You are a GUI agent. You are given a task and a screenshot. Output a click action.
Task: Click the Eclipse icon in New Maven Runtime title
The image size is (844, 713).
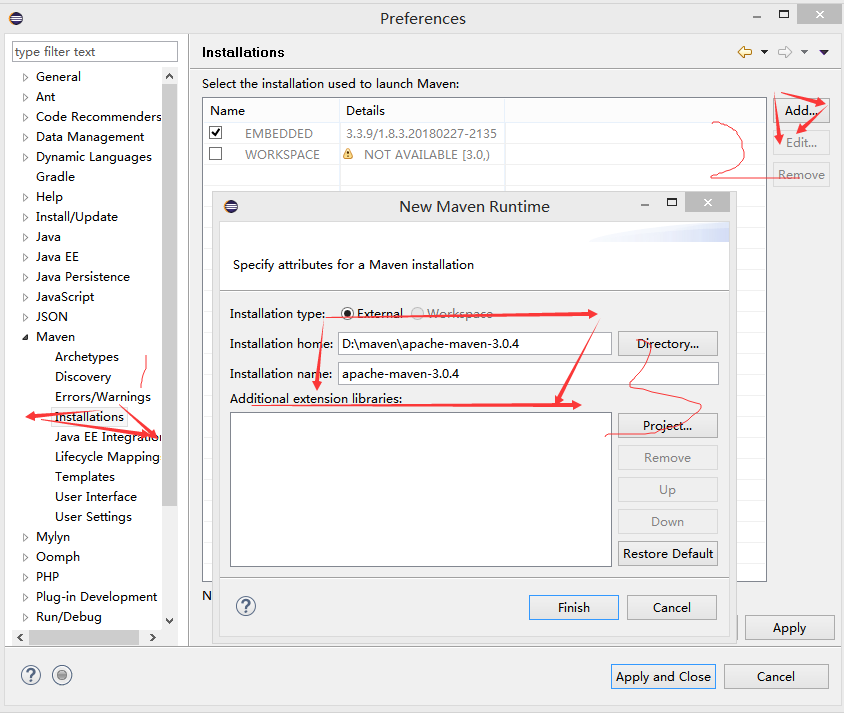pyautogui.click(x=231, y=206)
